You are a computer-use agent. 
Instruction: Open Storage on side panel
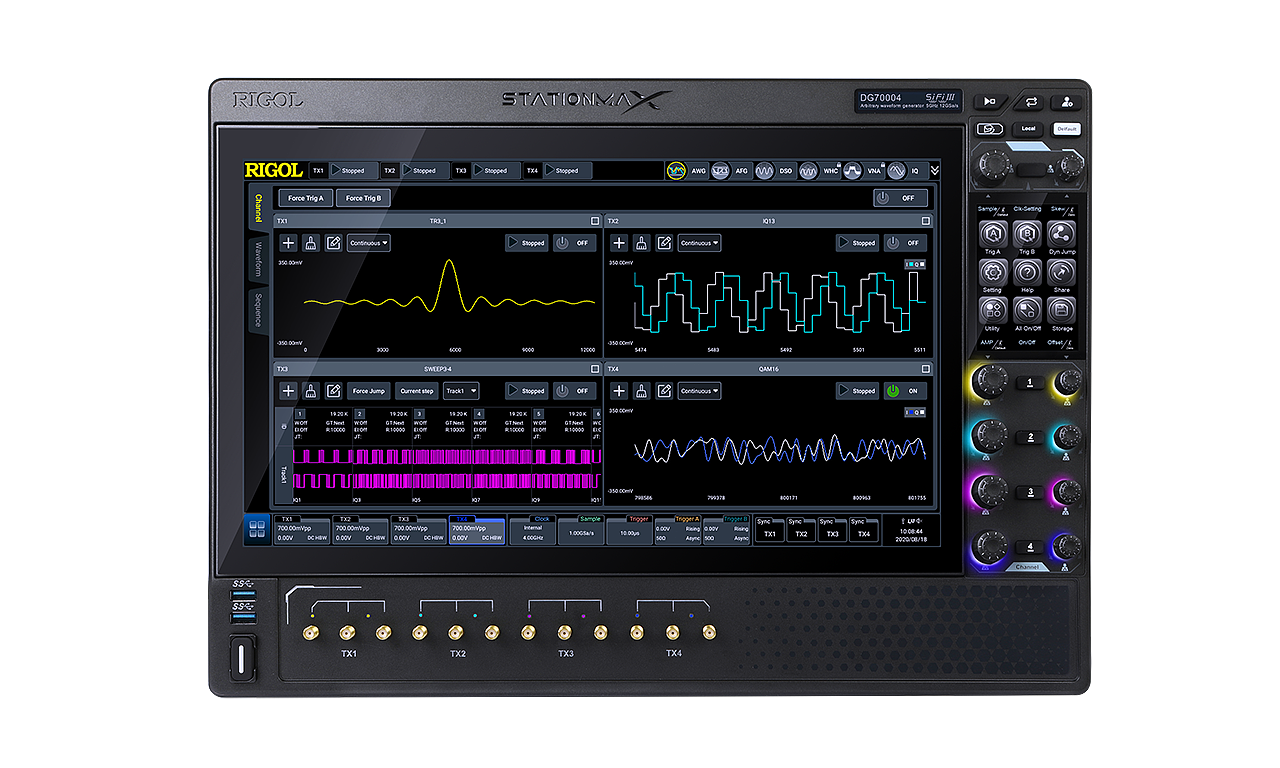[x=1062, y=310]
